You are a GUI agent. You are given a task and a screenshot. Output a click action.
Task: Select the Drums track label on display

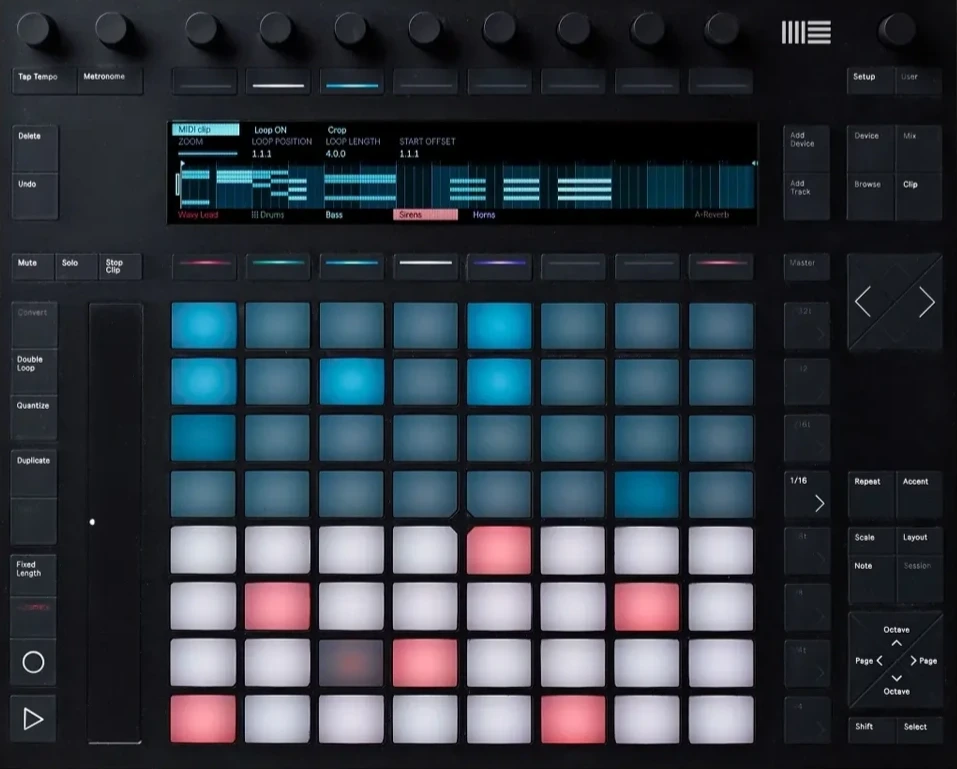(268, 215)
